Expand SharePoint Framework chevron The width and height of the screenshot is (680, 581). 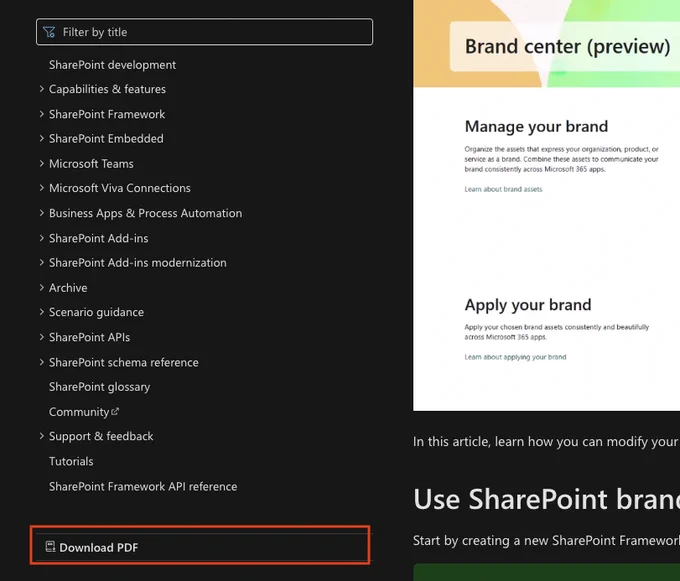[x=42, y=114]
